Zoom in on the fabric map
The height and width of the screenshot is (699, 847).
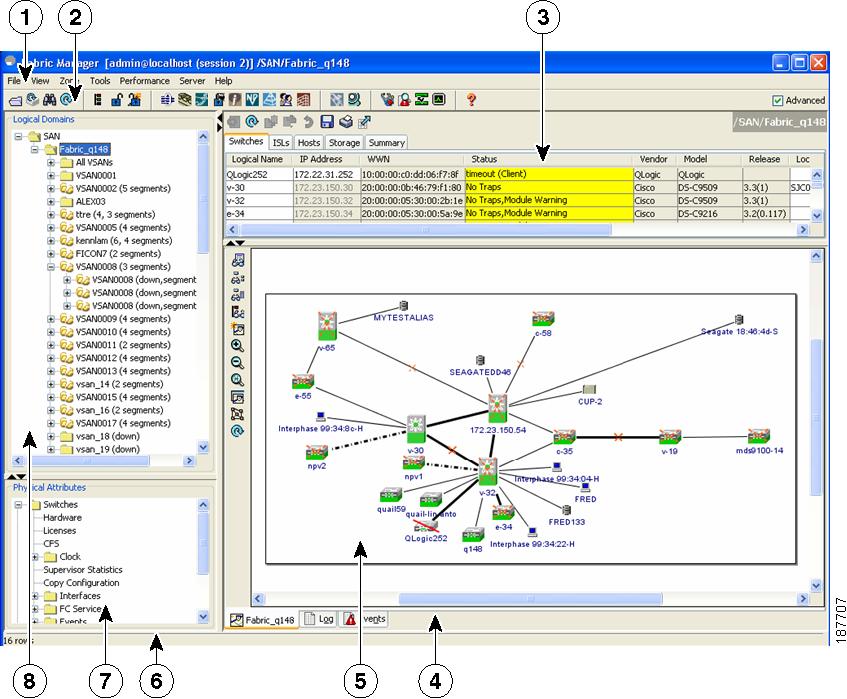(x=237, y=346)
